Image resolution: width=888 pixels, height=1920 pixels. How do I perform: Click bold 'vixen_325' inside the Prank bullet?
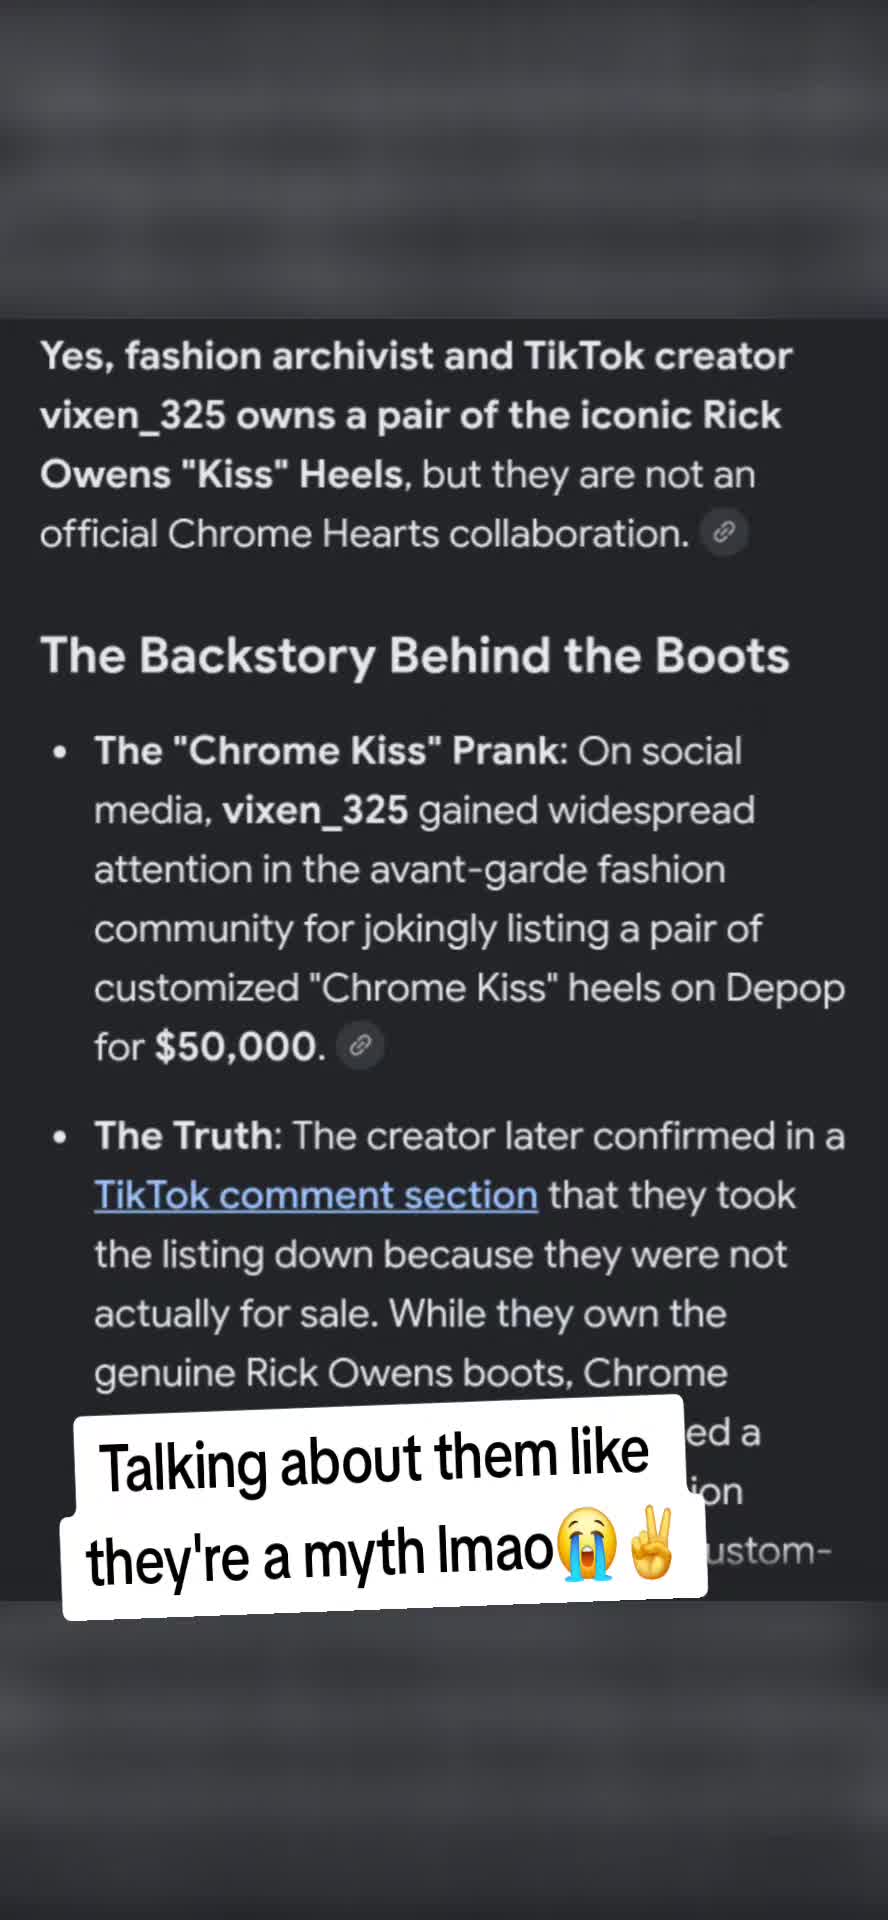pos(315,810)
